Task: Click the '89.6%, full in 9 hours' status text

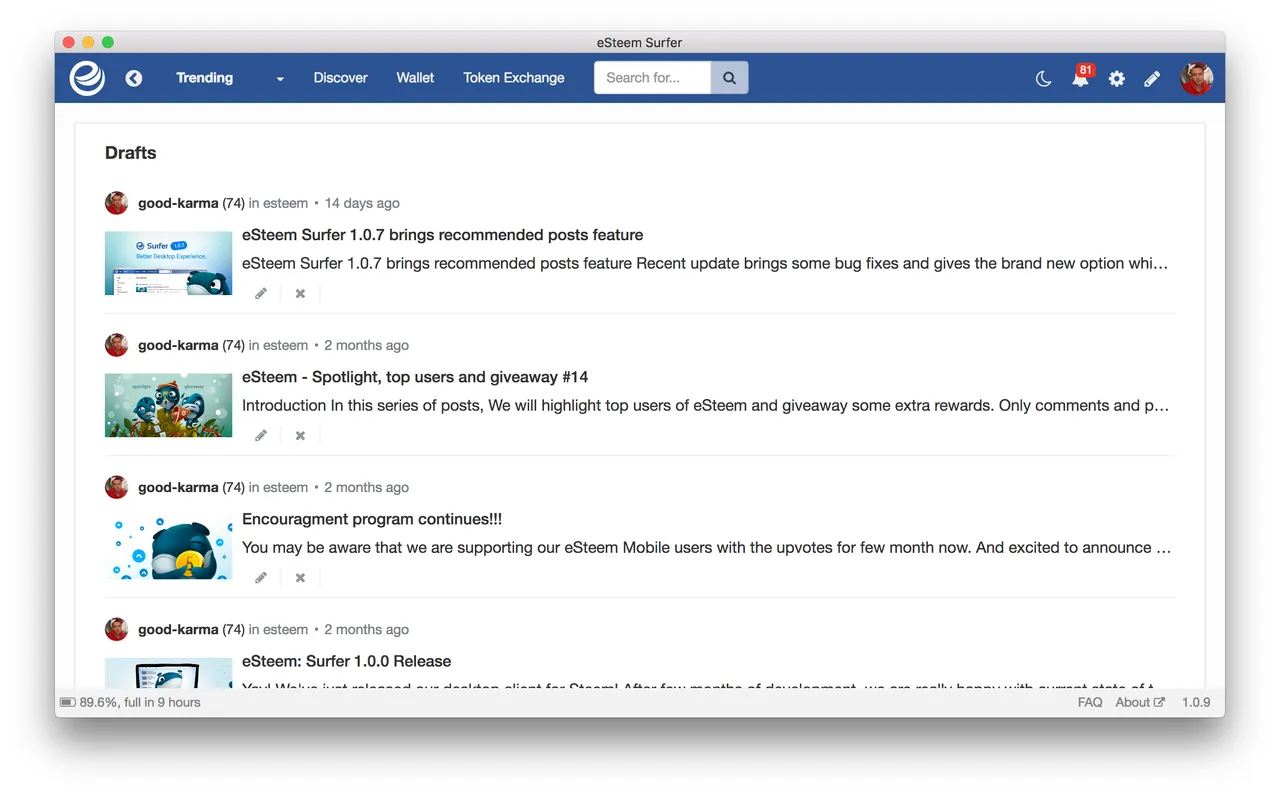Action: 140,703
